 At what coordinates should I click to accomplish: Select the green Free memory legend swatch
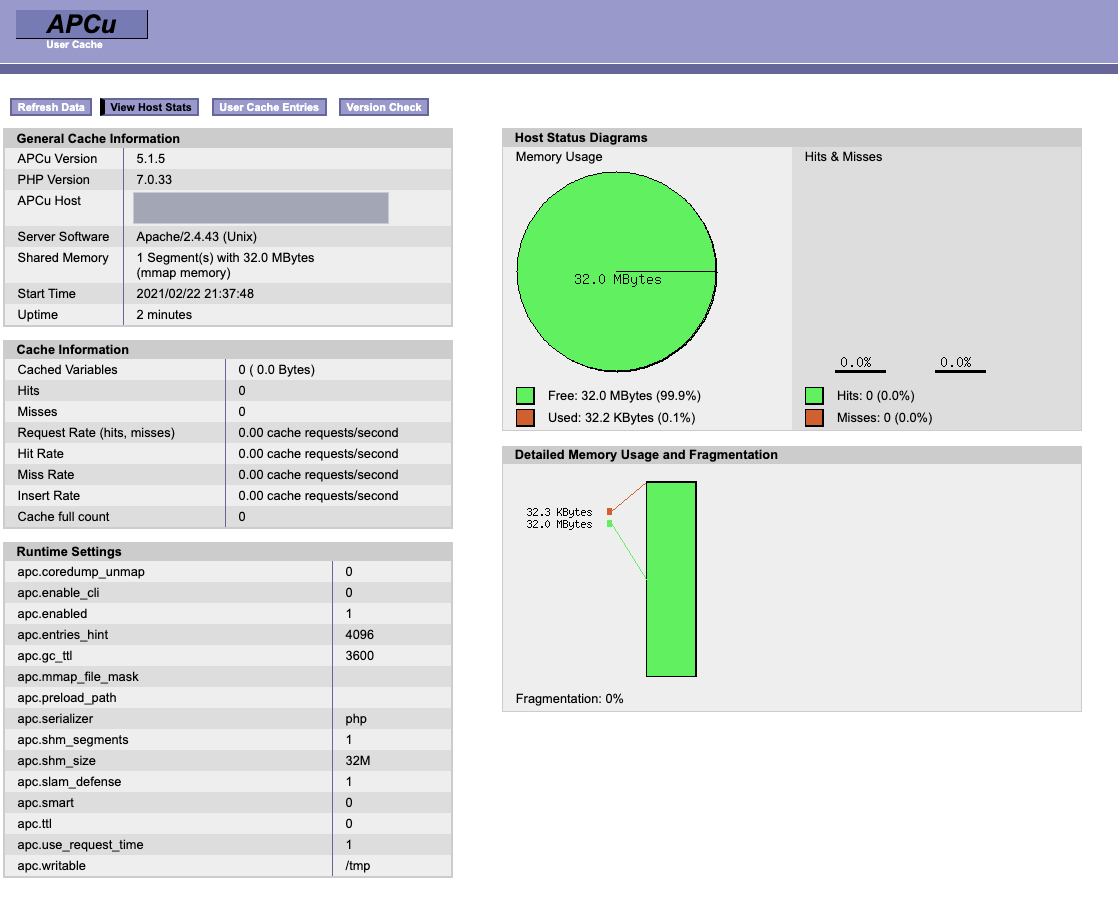pyautogui.click(x=525, y=395)
